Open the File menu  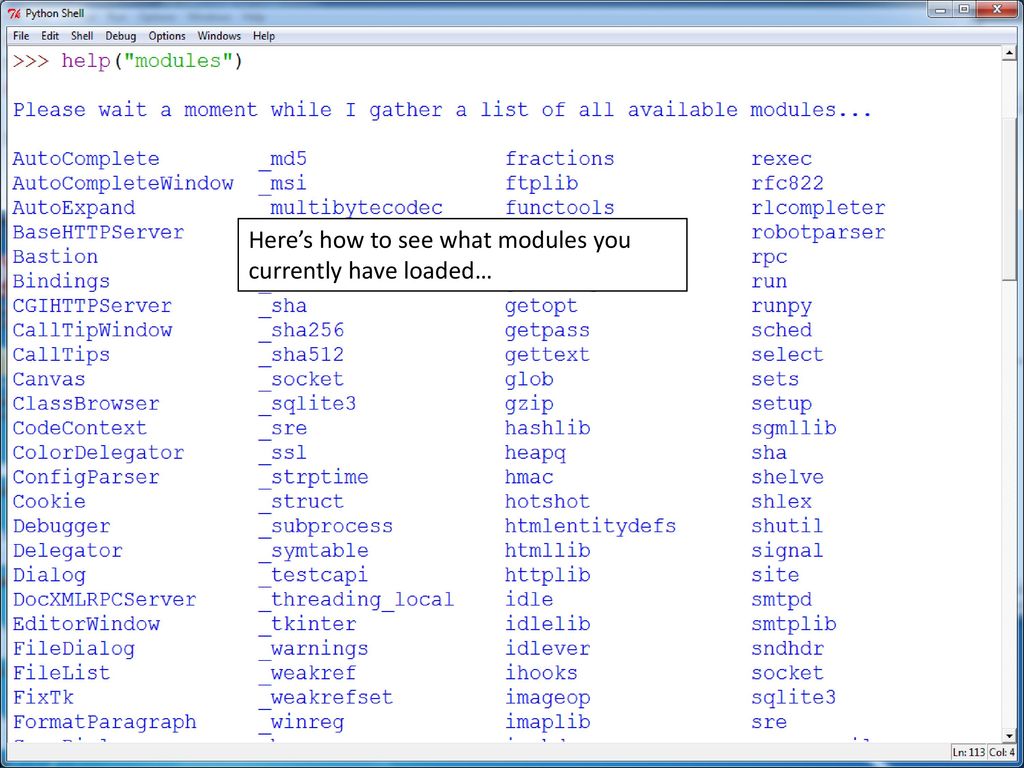[x=21, y=36]
